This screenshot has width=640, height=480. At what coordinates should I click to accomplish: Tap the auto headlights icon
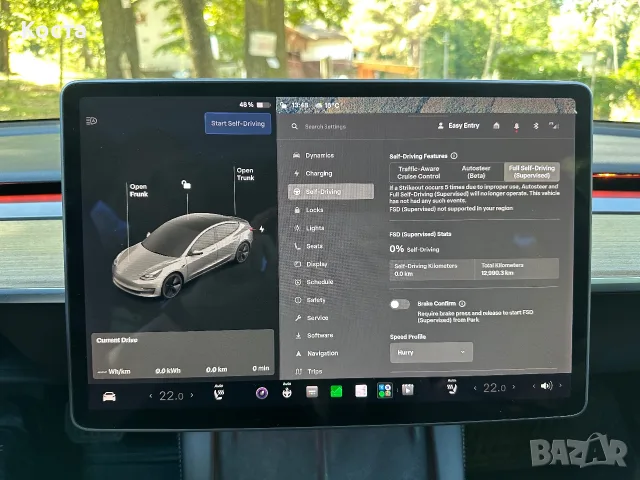click(91, 121)
